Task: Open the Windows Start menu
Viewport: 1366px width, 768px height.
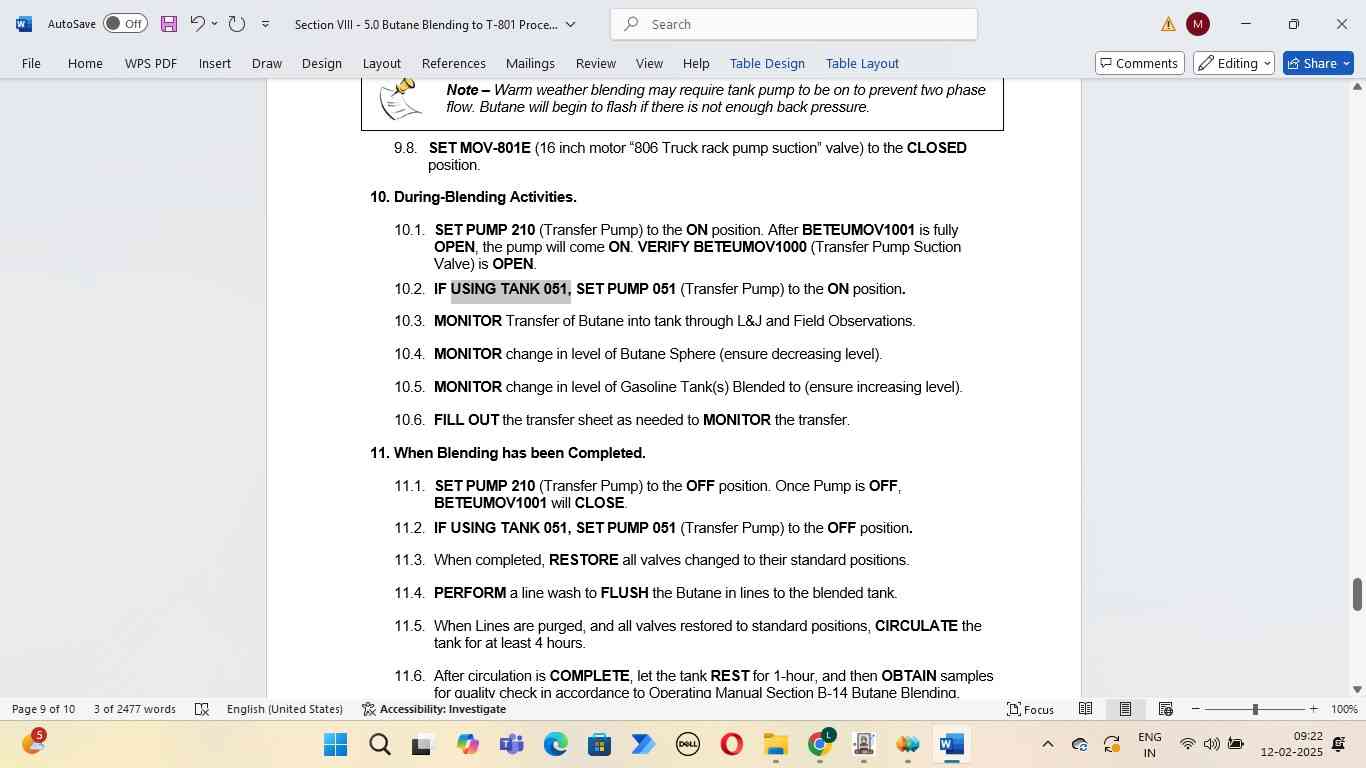Action: point(335,745)
